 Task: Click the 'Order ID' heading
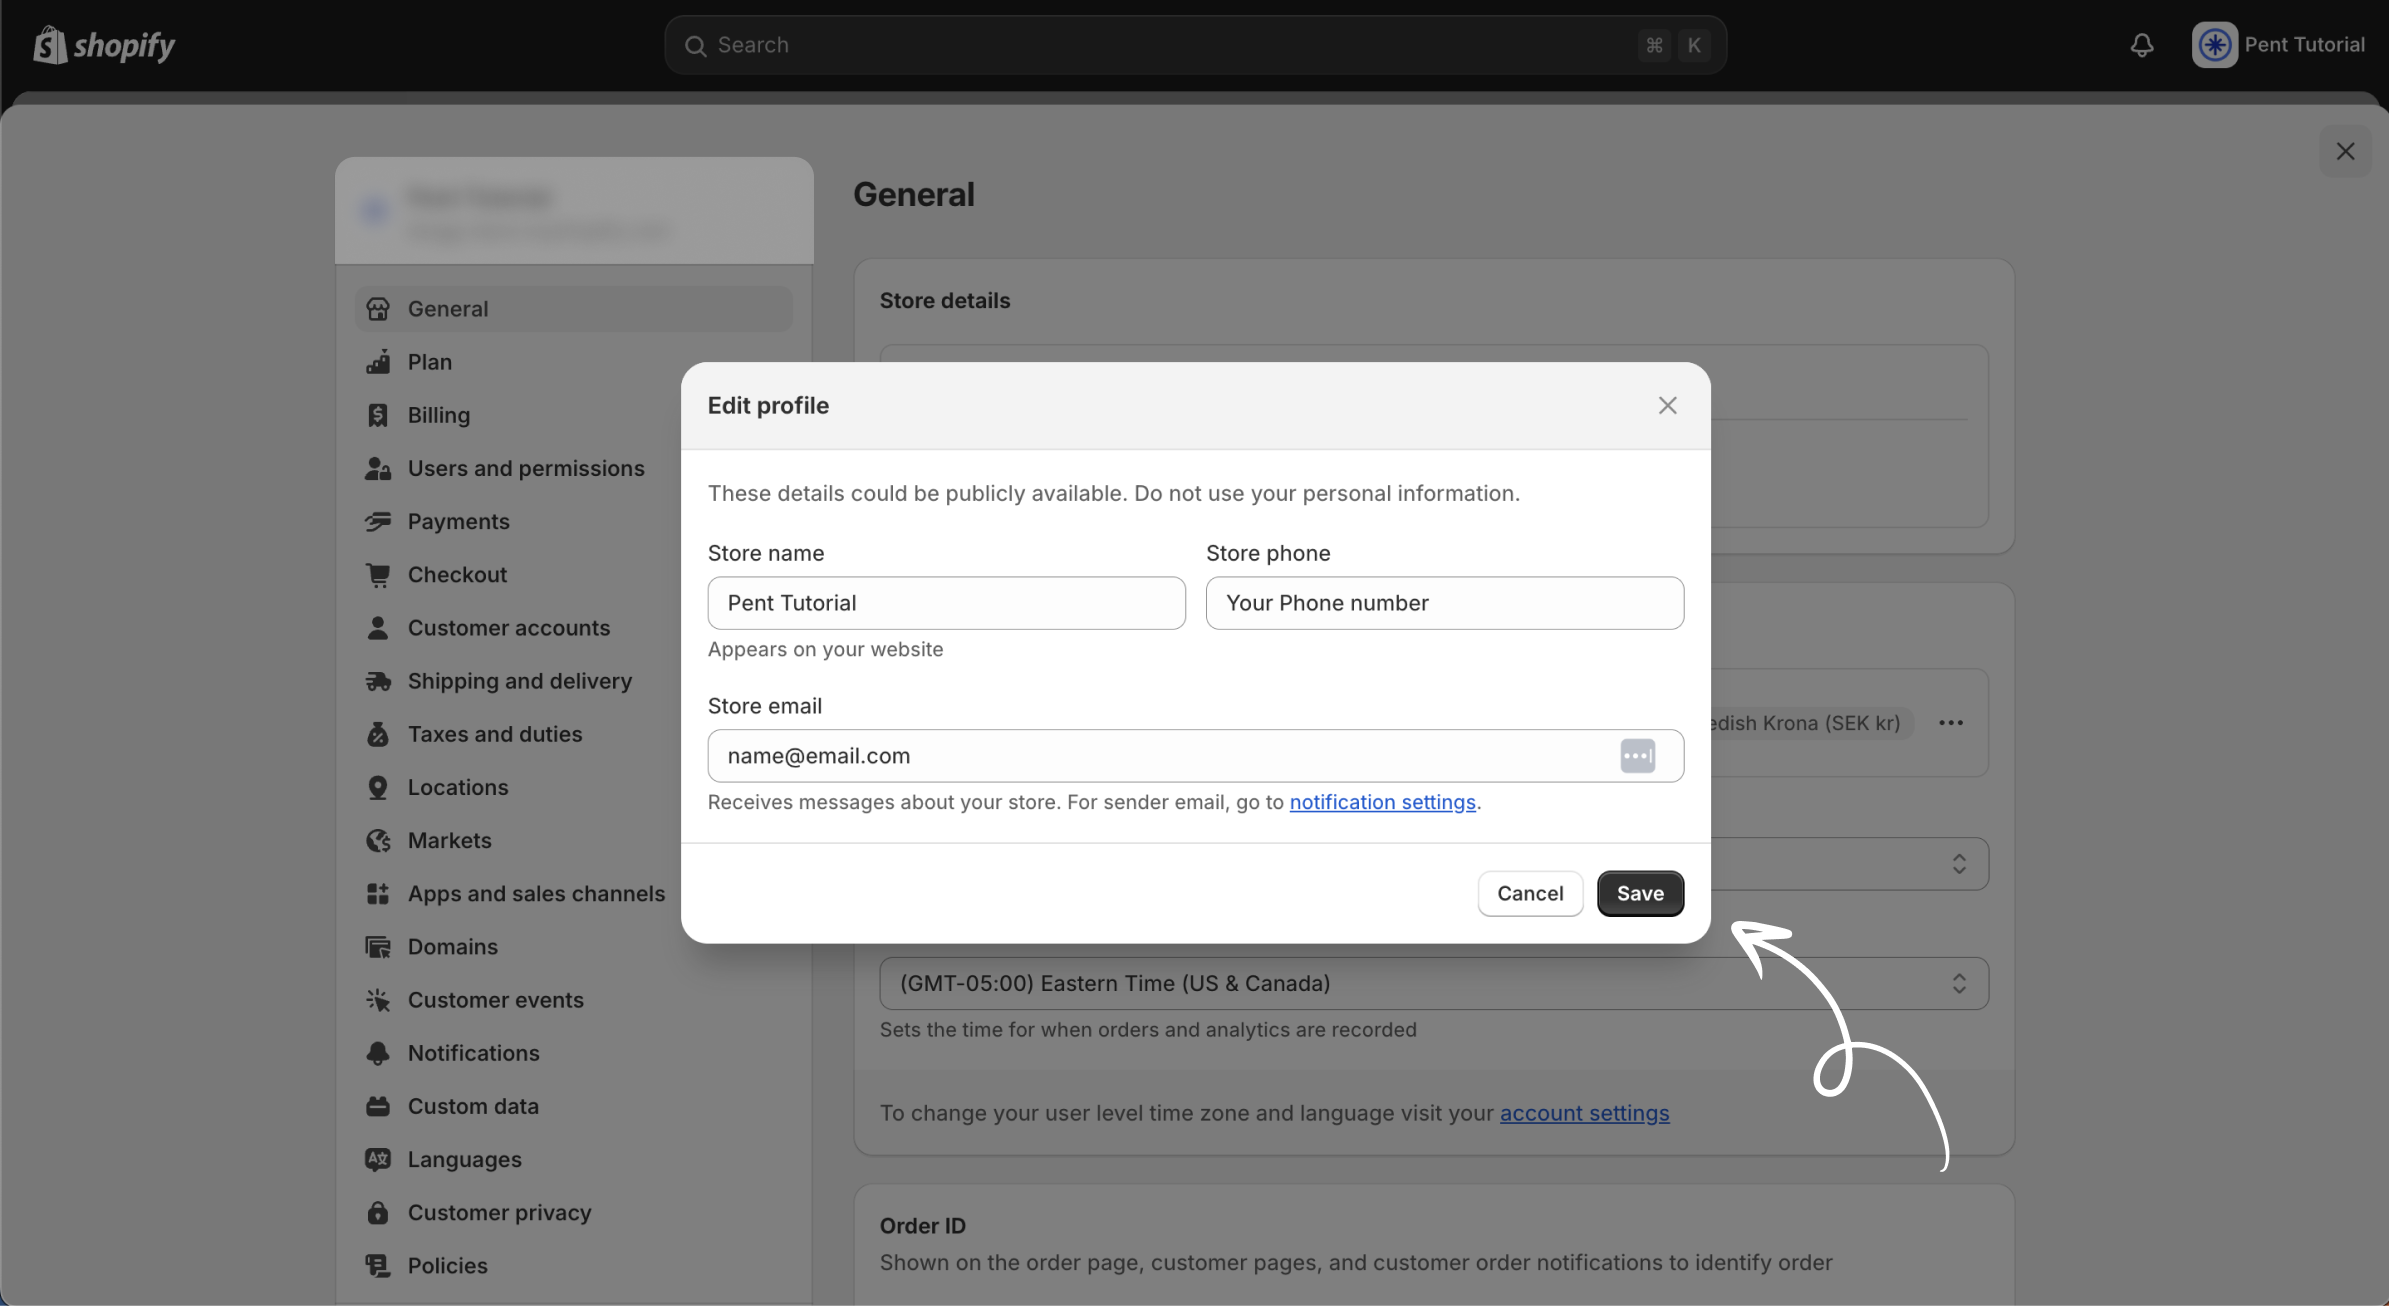pyautogui.click(x=922, y=1226)
